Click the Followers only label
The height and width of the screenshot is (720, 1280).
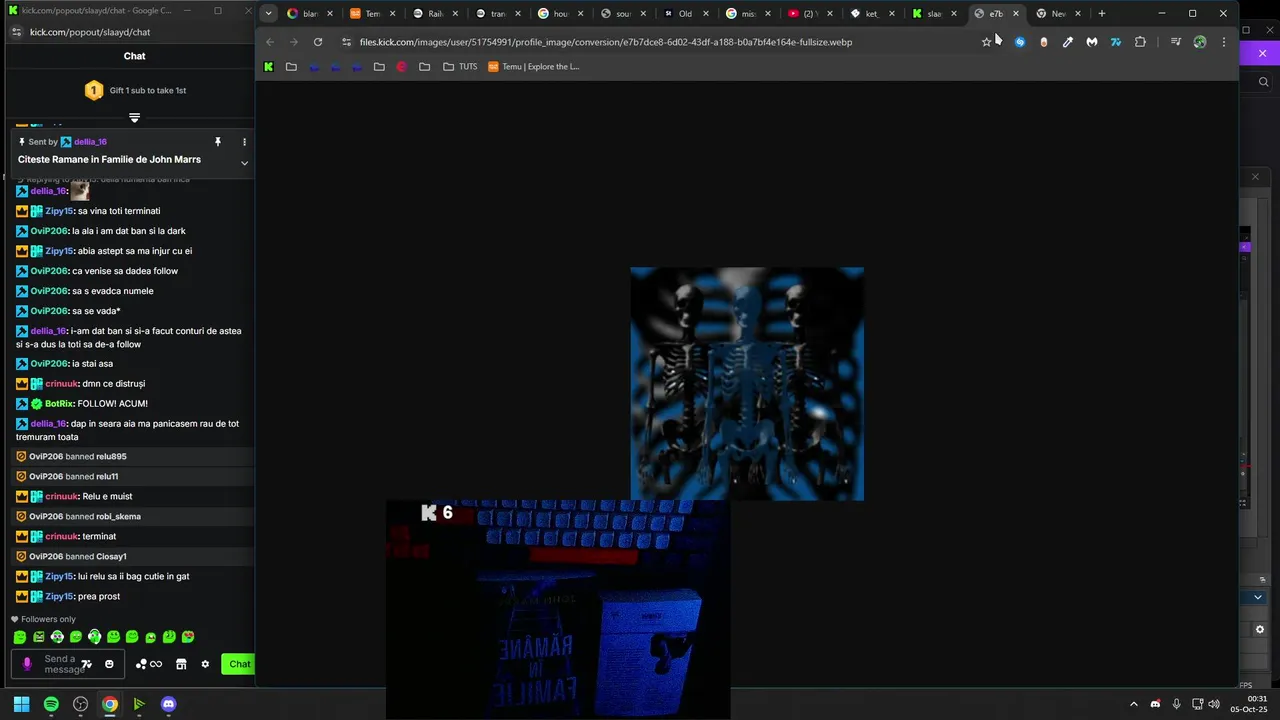click(x=48, y=619)
